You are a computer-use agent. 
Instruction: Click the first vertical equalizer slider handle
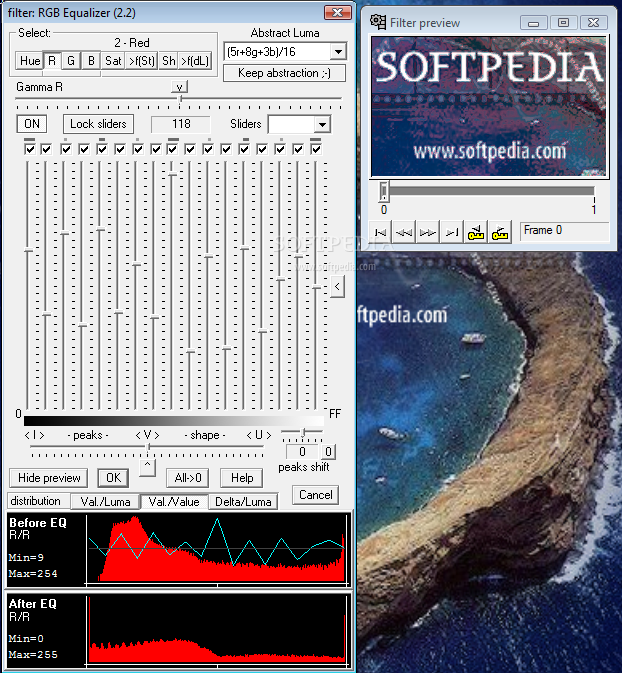29,250
